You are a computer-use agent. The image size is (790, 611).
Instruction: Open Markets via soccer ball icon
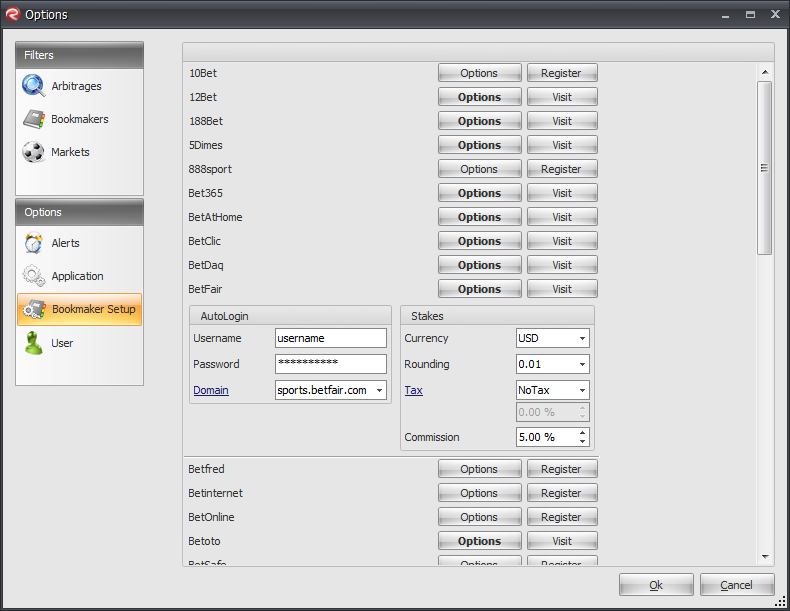click(x=34, y=152)
